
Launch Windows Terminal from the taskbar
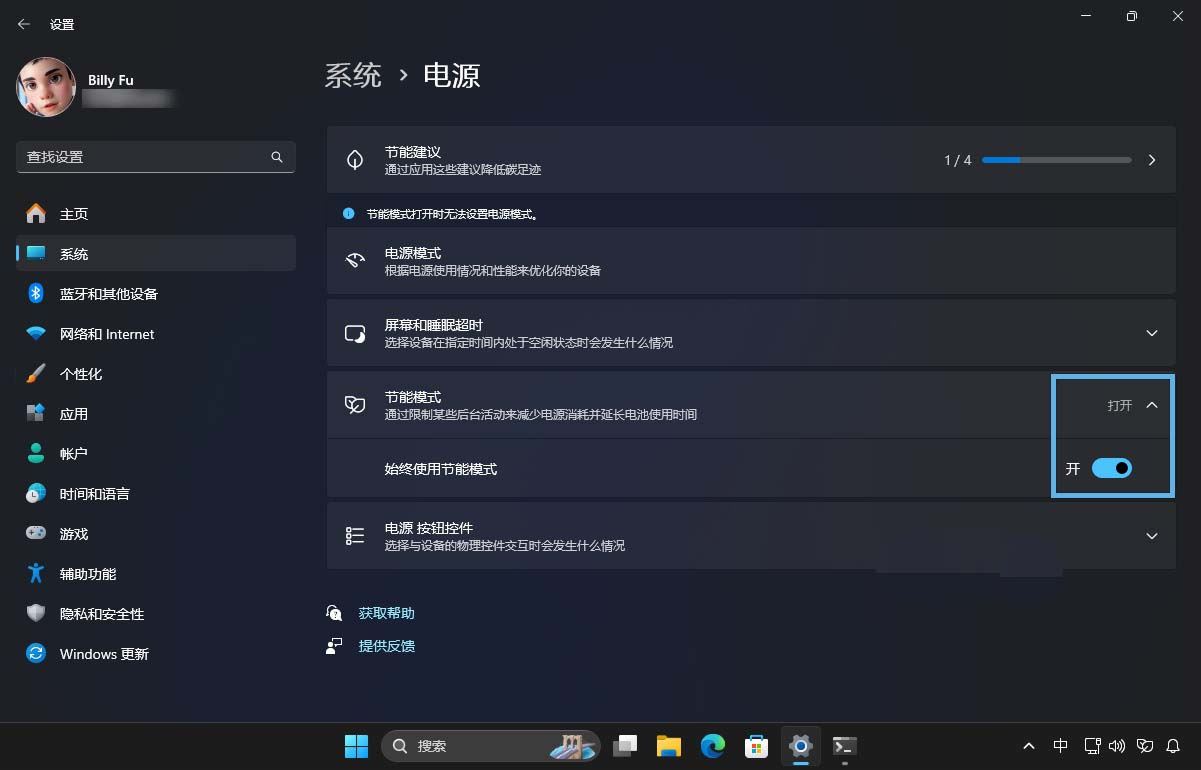[843, 746]
